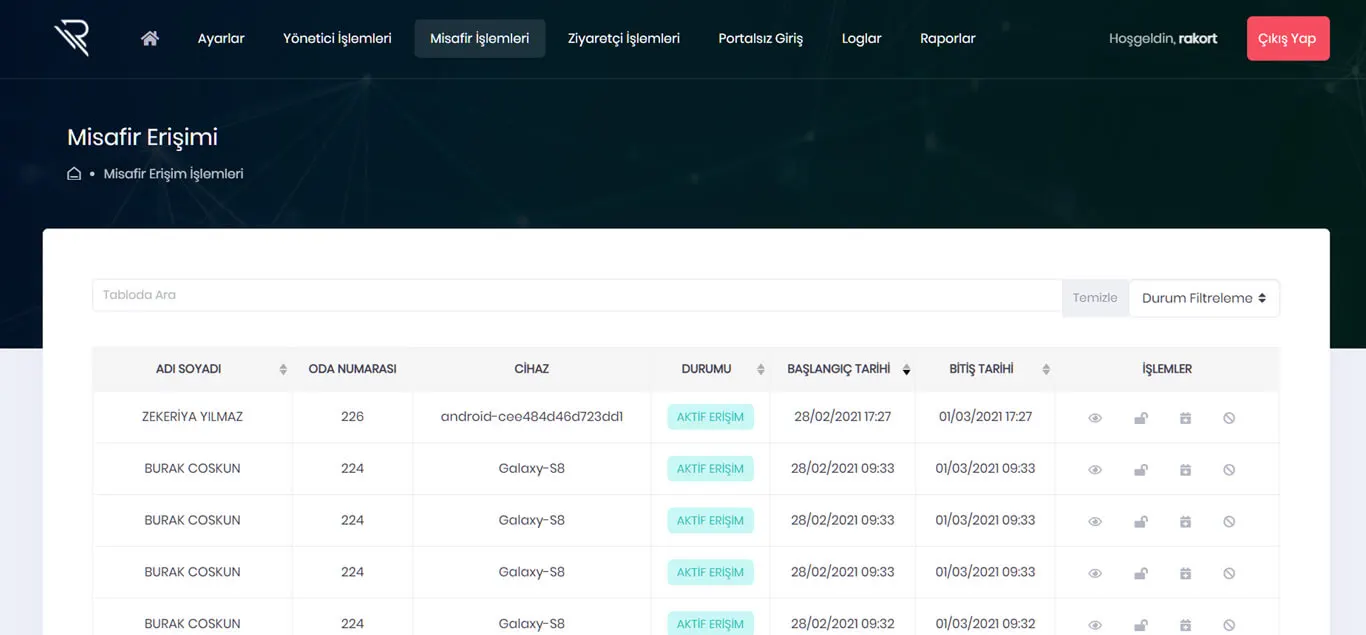The image size is (1366, 635).
Task: Block access for ZEKERIYA YILMAZ using ban icon
Action: point(1229,416)
